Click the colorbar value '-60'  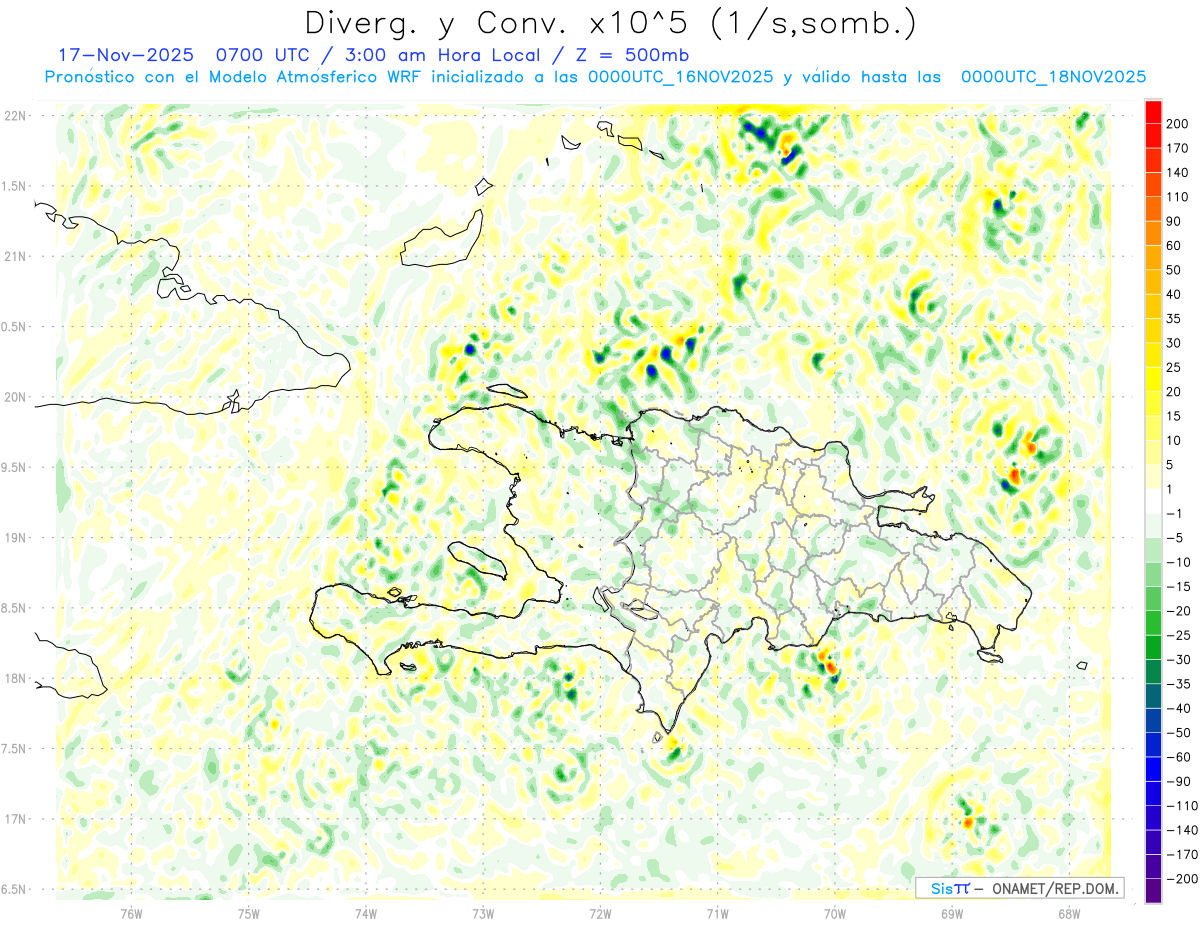click(x=1180, y=757)
